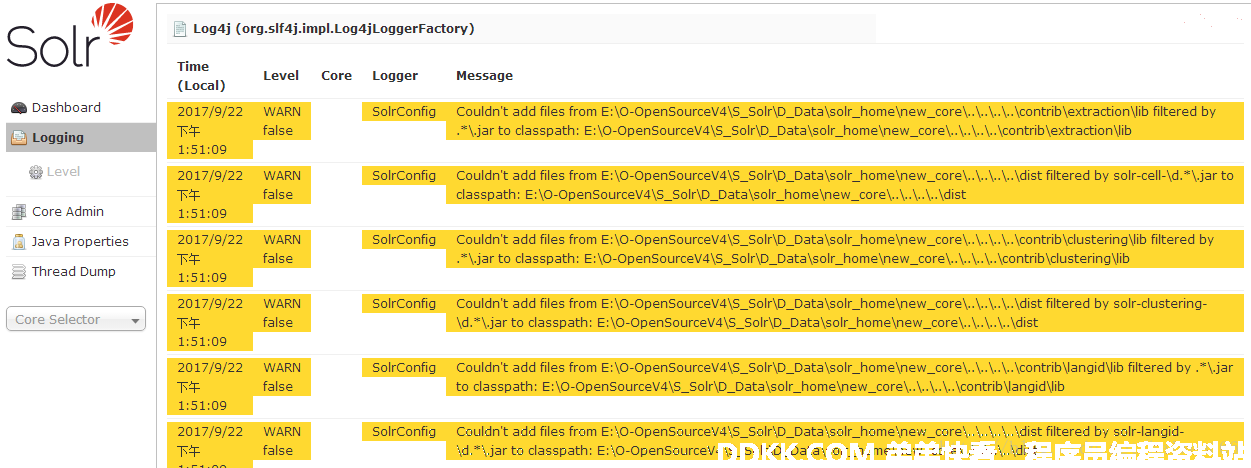Click the WARN level in contrib\clustering row
This screenshot has height=468, width=1251.
(x=283, y=249)
